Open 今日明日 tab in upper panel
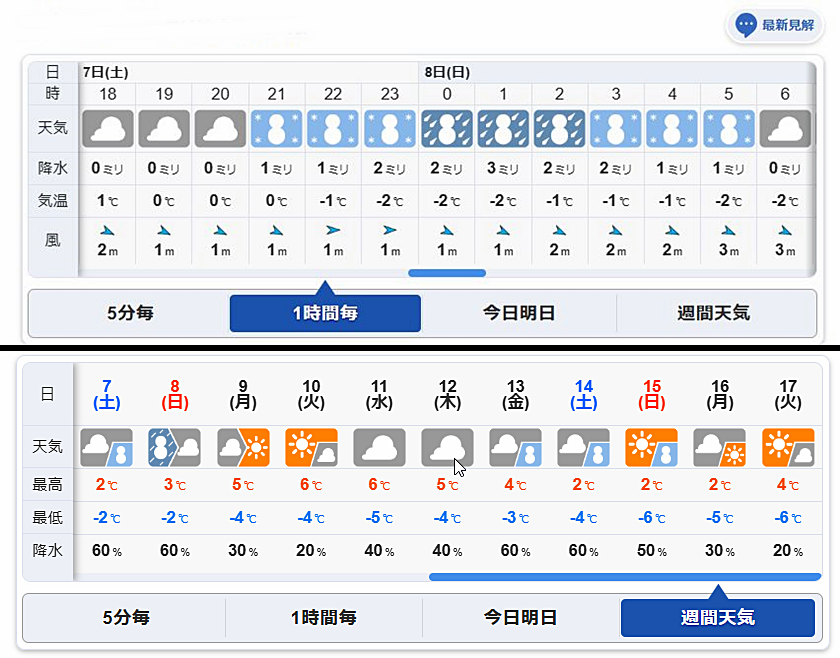Image resolution: width=840 pixels, height=658 pixels. (519, 313)
